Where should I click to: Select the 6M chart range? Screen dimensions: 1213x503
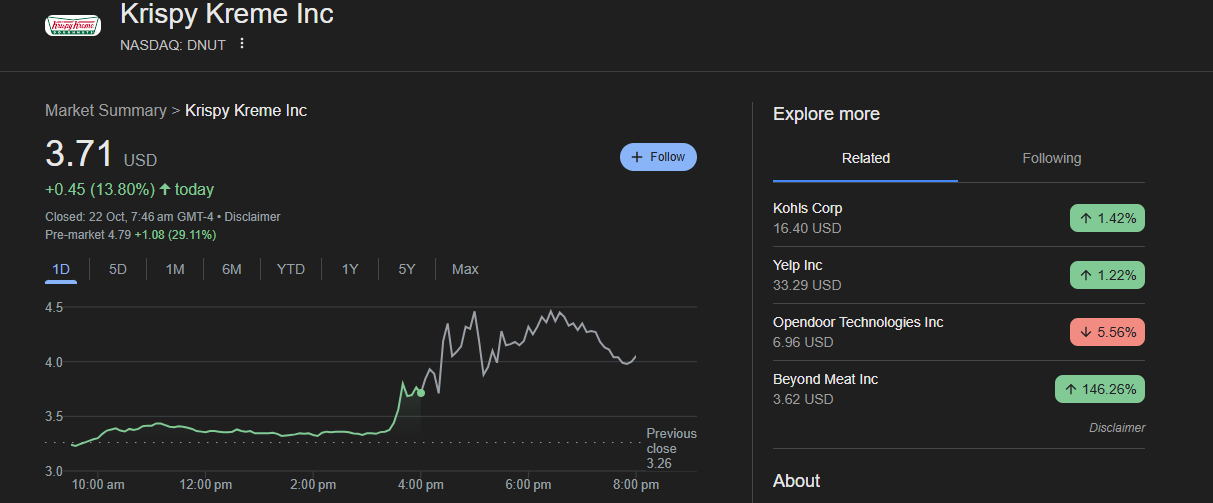(232, 269)
